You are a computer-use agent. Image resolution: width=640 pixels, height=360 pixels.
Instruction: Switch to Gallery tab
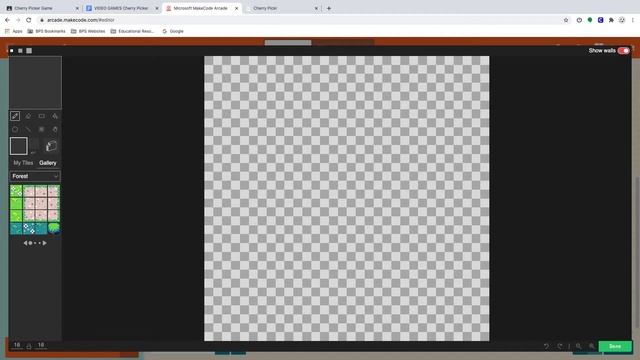[x=48, y=163]
